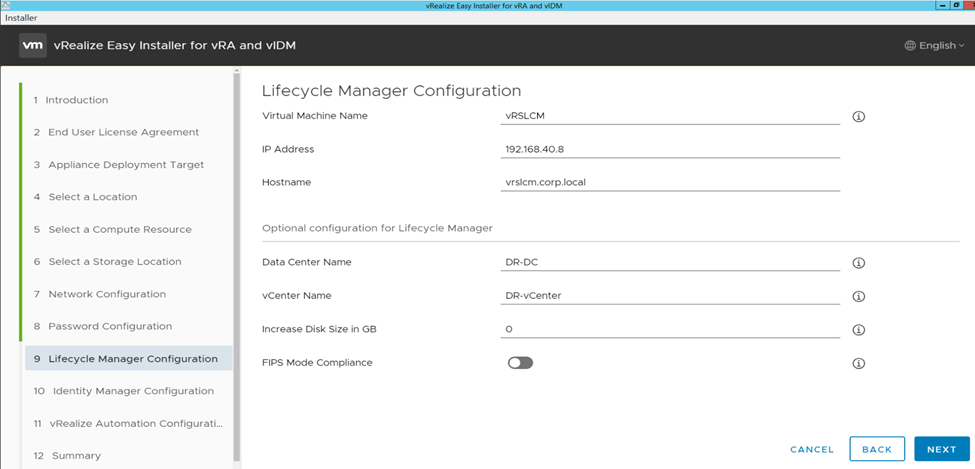Click the 'Hostname' label
This screenshot has height=469, width=975.
[287, 182]
